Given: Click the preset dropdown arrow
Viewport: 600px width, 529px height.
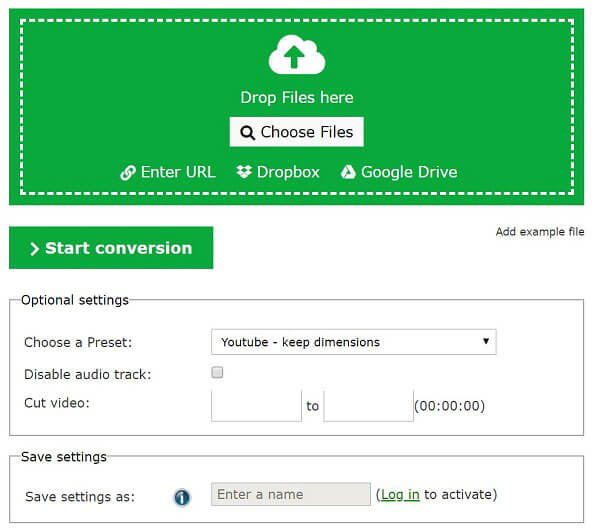Looking at the screenshot, I should 486,341.
